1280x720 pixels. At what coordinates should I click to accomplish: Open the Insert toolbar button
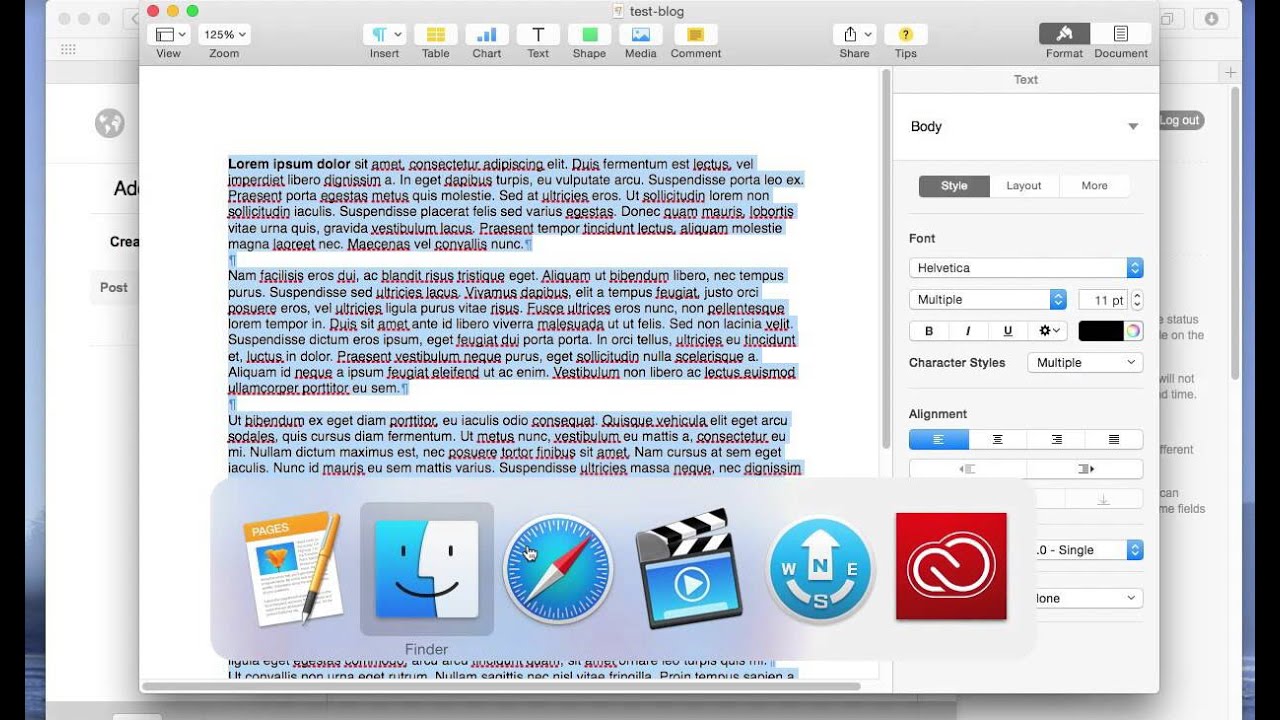[384, 35]
